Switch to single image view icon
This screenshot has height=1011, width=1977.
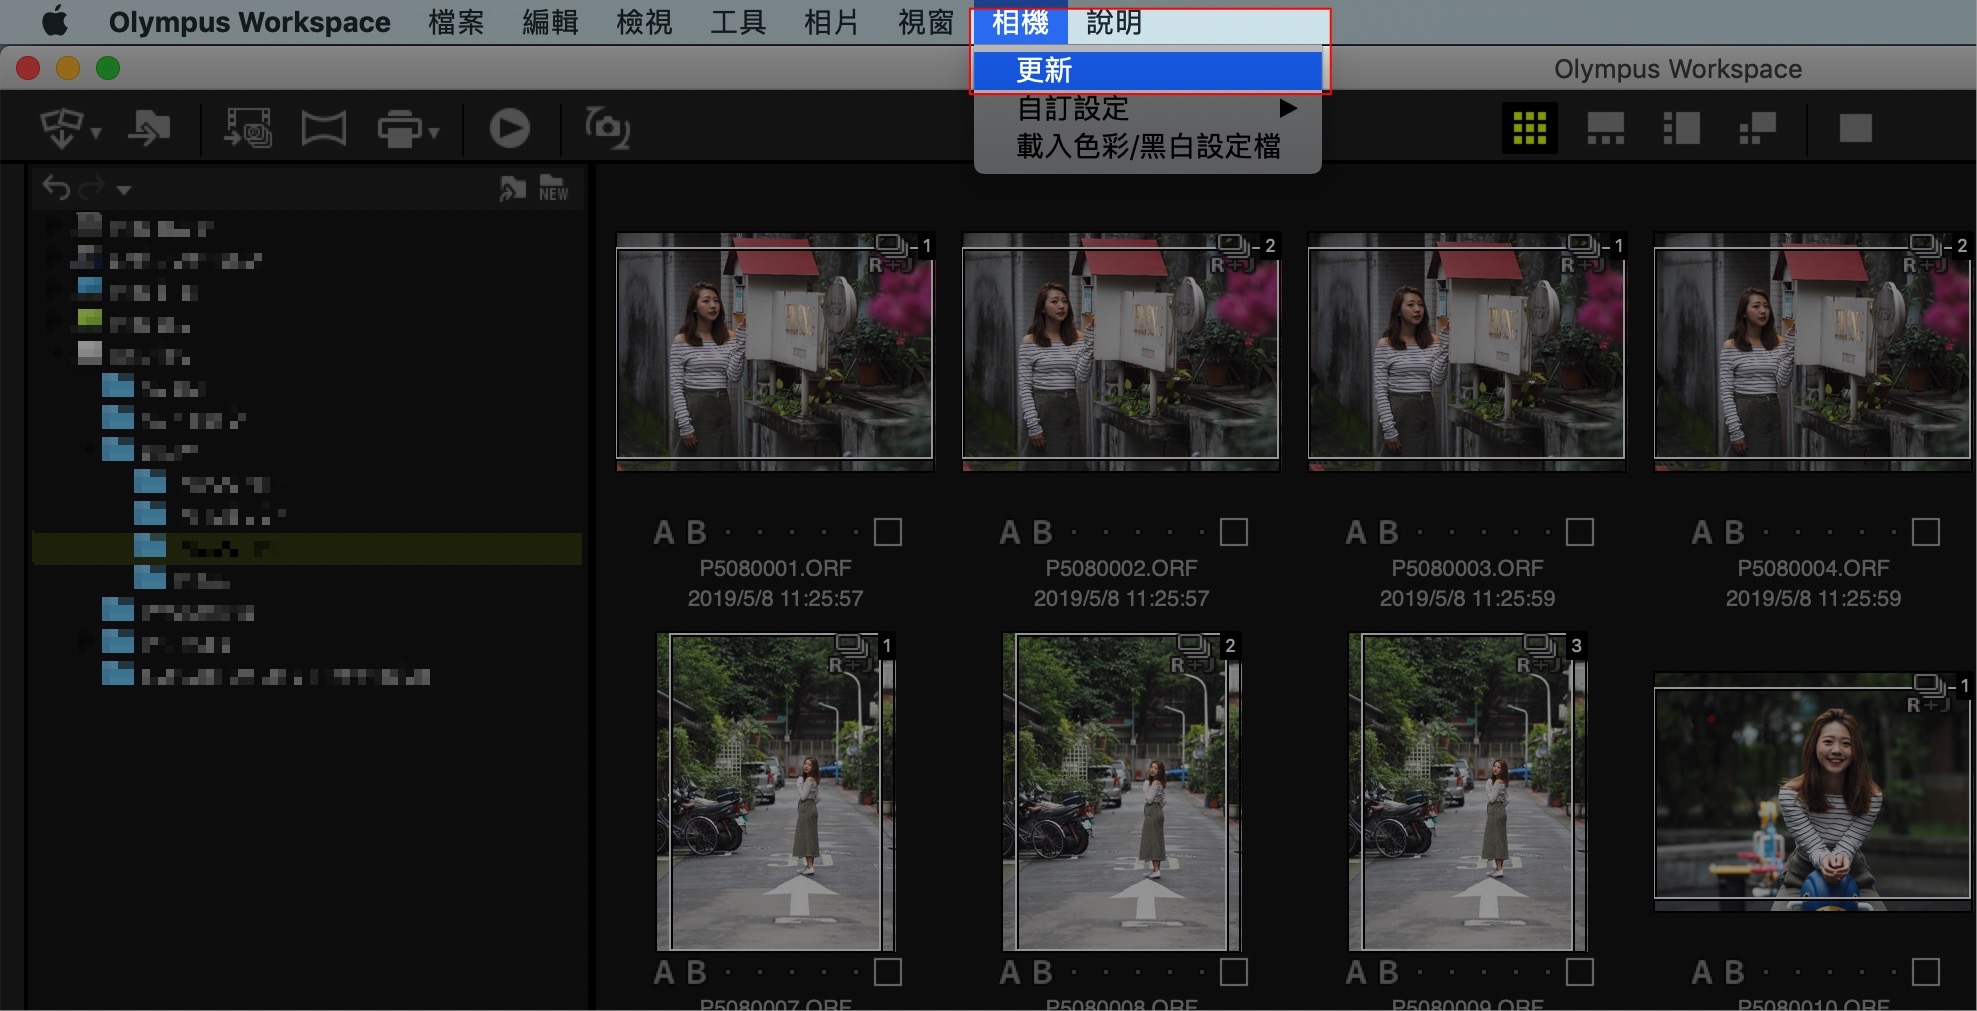point(1855,128)
